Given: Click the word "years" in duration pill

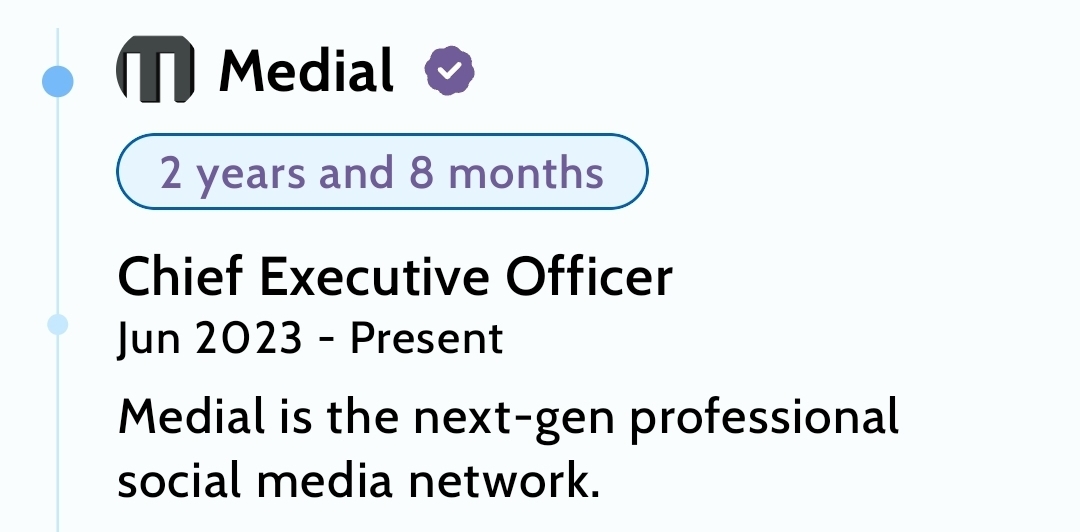Looking at the screenshot, I should coord(251,174).
